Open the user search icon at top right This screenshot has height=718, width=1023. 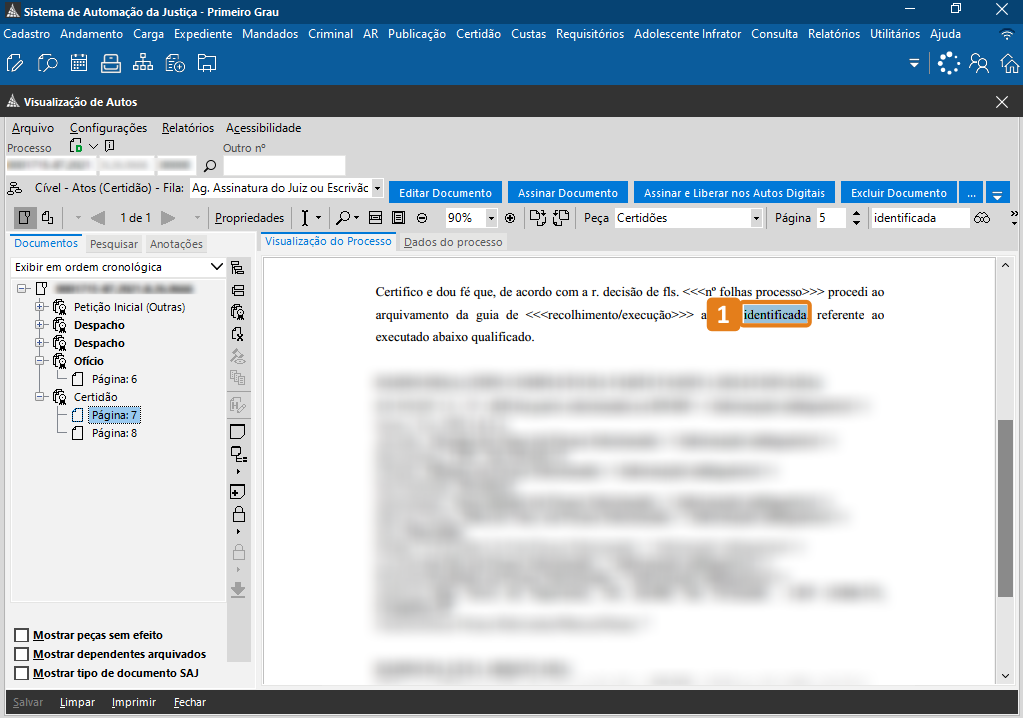point(979,63)
